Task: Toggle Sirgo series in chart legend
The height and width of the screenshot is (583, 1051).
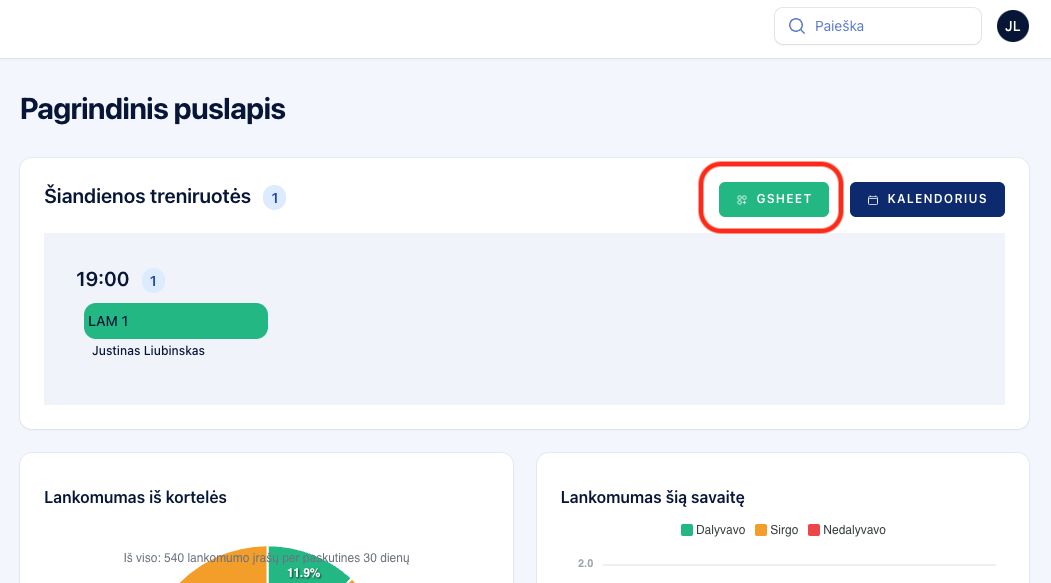Action: (776, 530)
